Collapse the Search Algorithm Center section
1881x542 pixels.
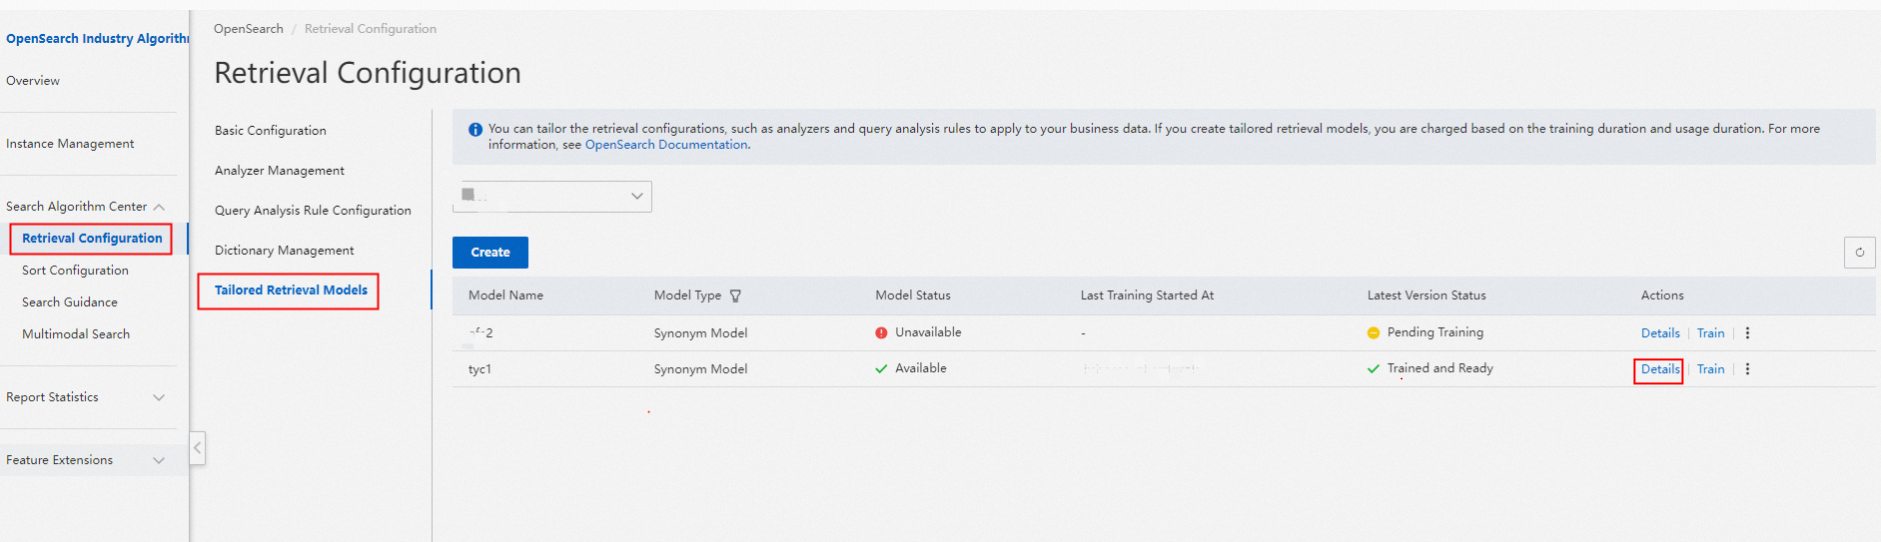[159, 207]
